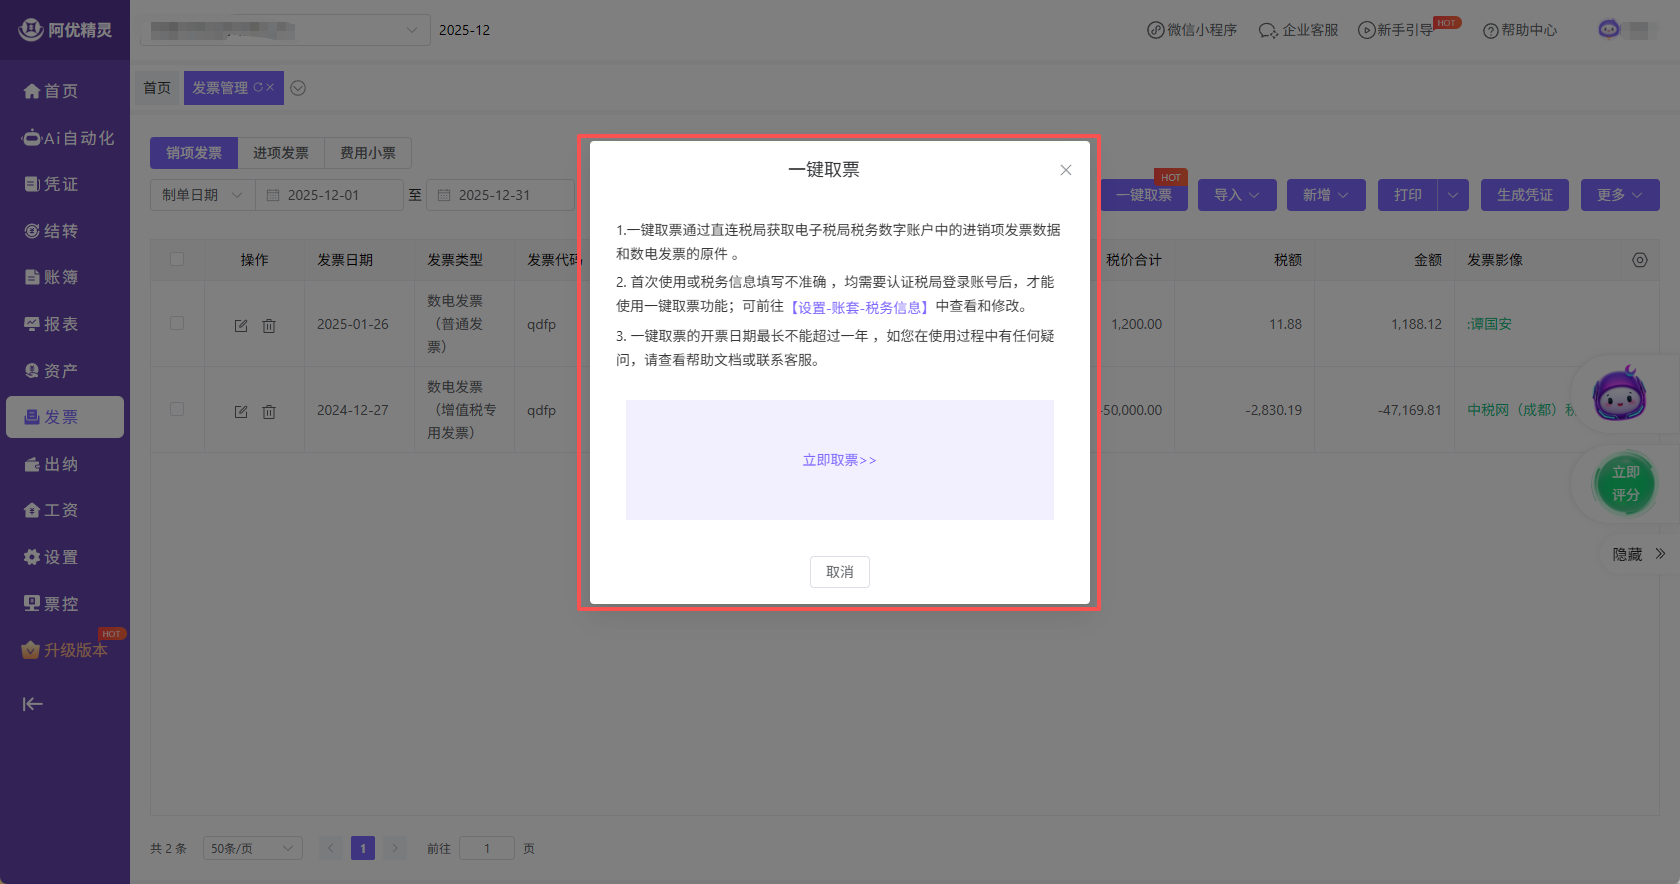
Task: Switch to the 进项发票 tab
Action: pyautogui.click(x=281, y=153)
